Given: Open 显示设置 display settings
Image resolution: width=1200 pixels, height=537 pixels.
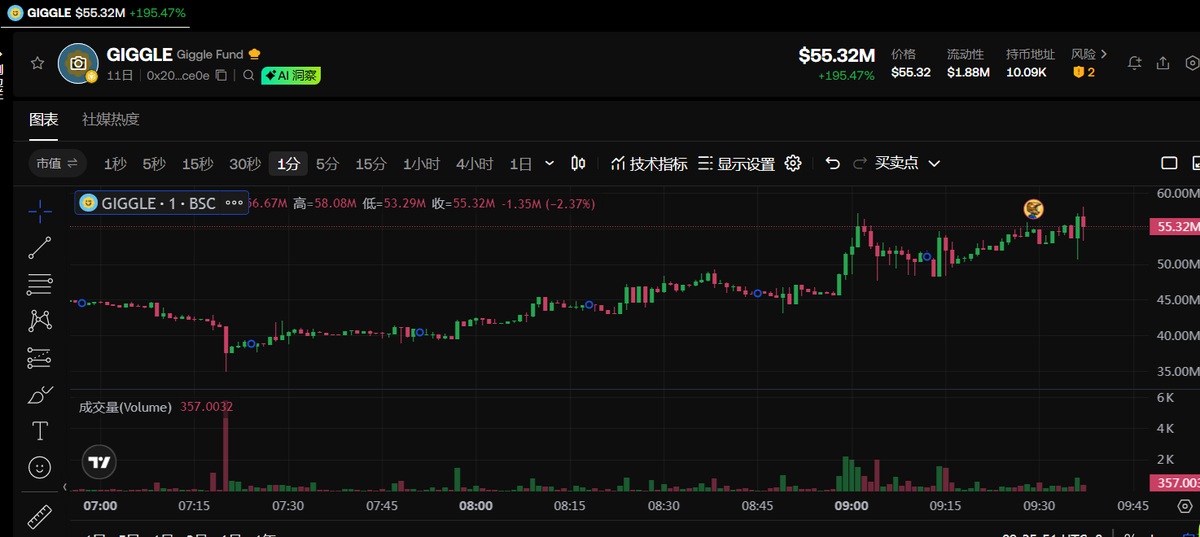Looking at the screenshot, I should point(737,164).
